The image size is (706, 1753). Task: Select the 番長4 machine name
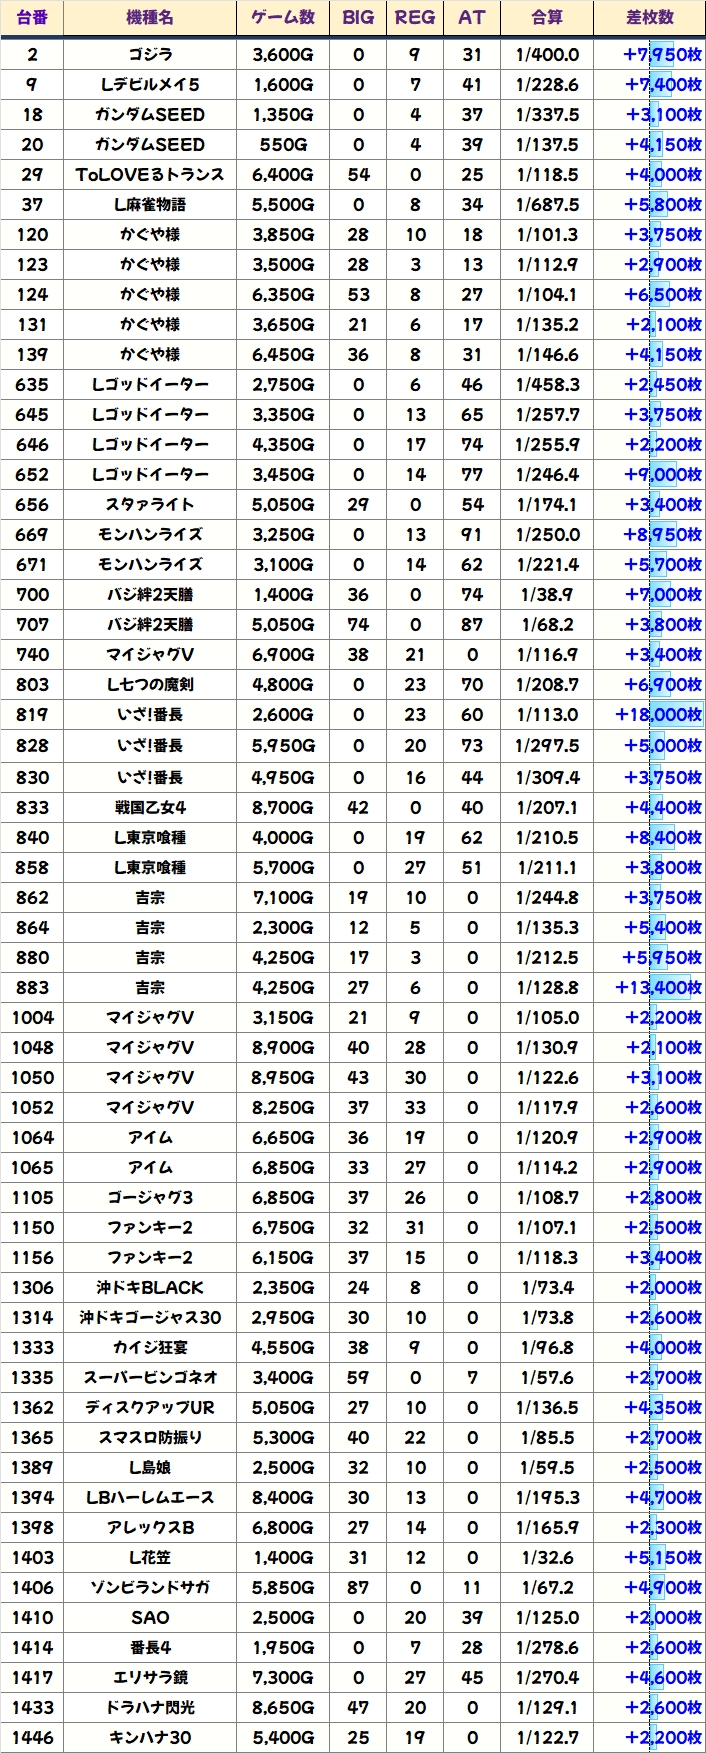[x=150, y=1648]
